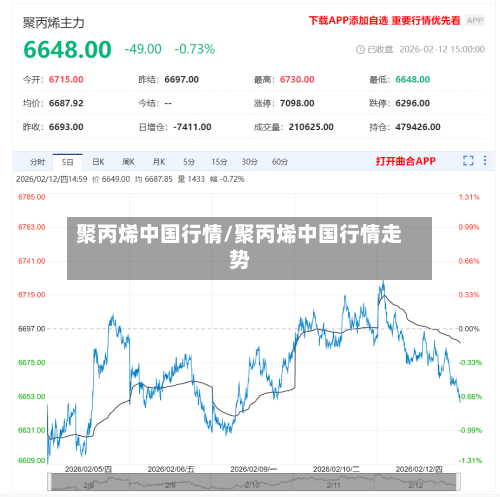Click the 6609.00 y-axis label

pyautogui.click(x=32, y=460)
